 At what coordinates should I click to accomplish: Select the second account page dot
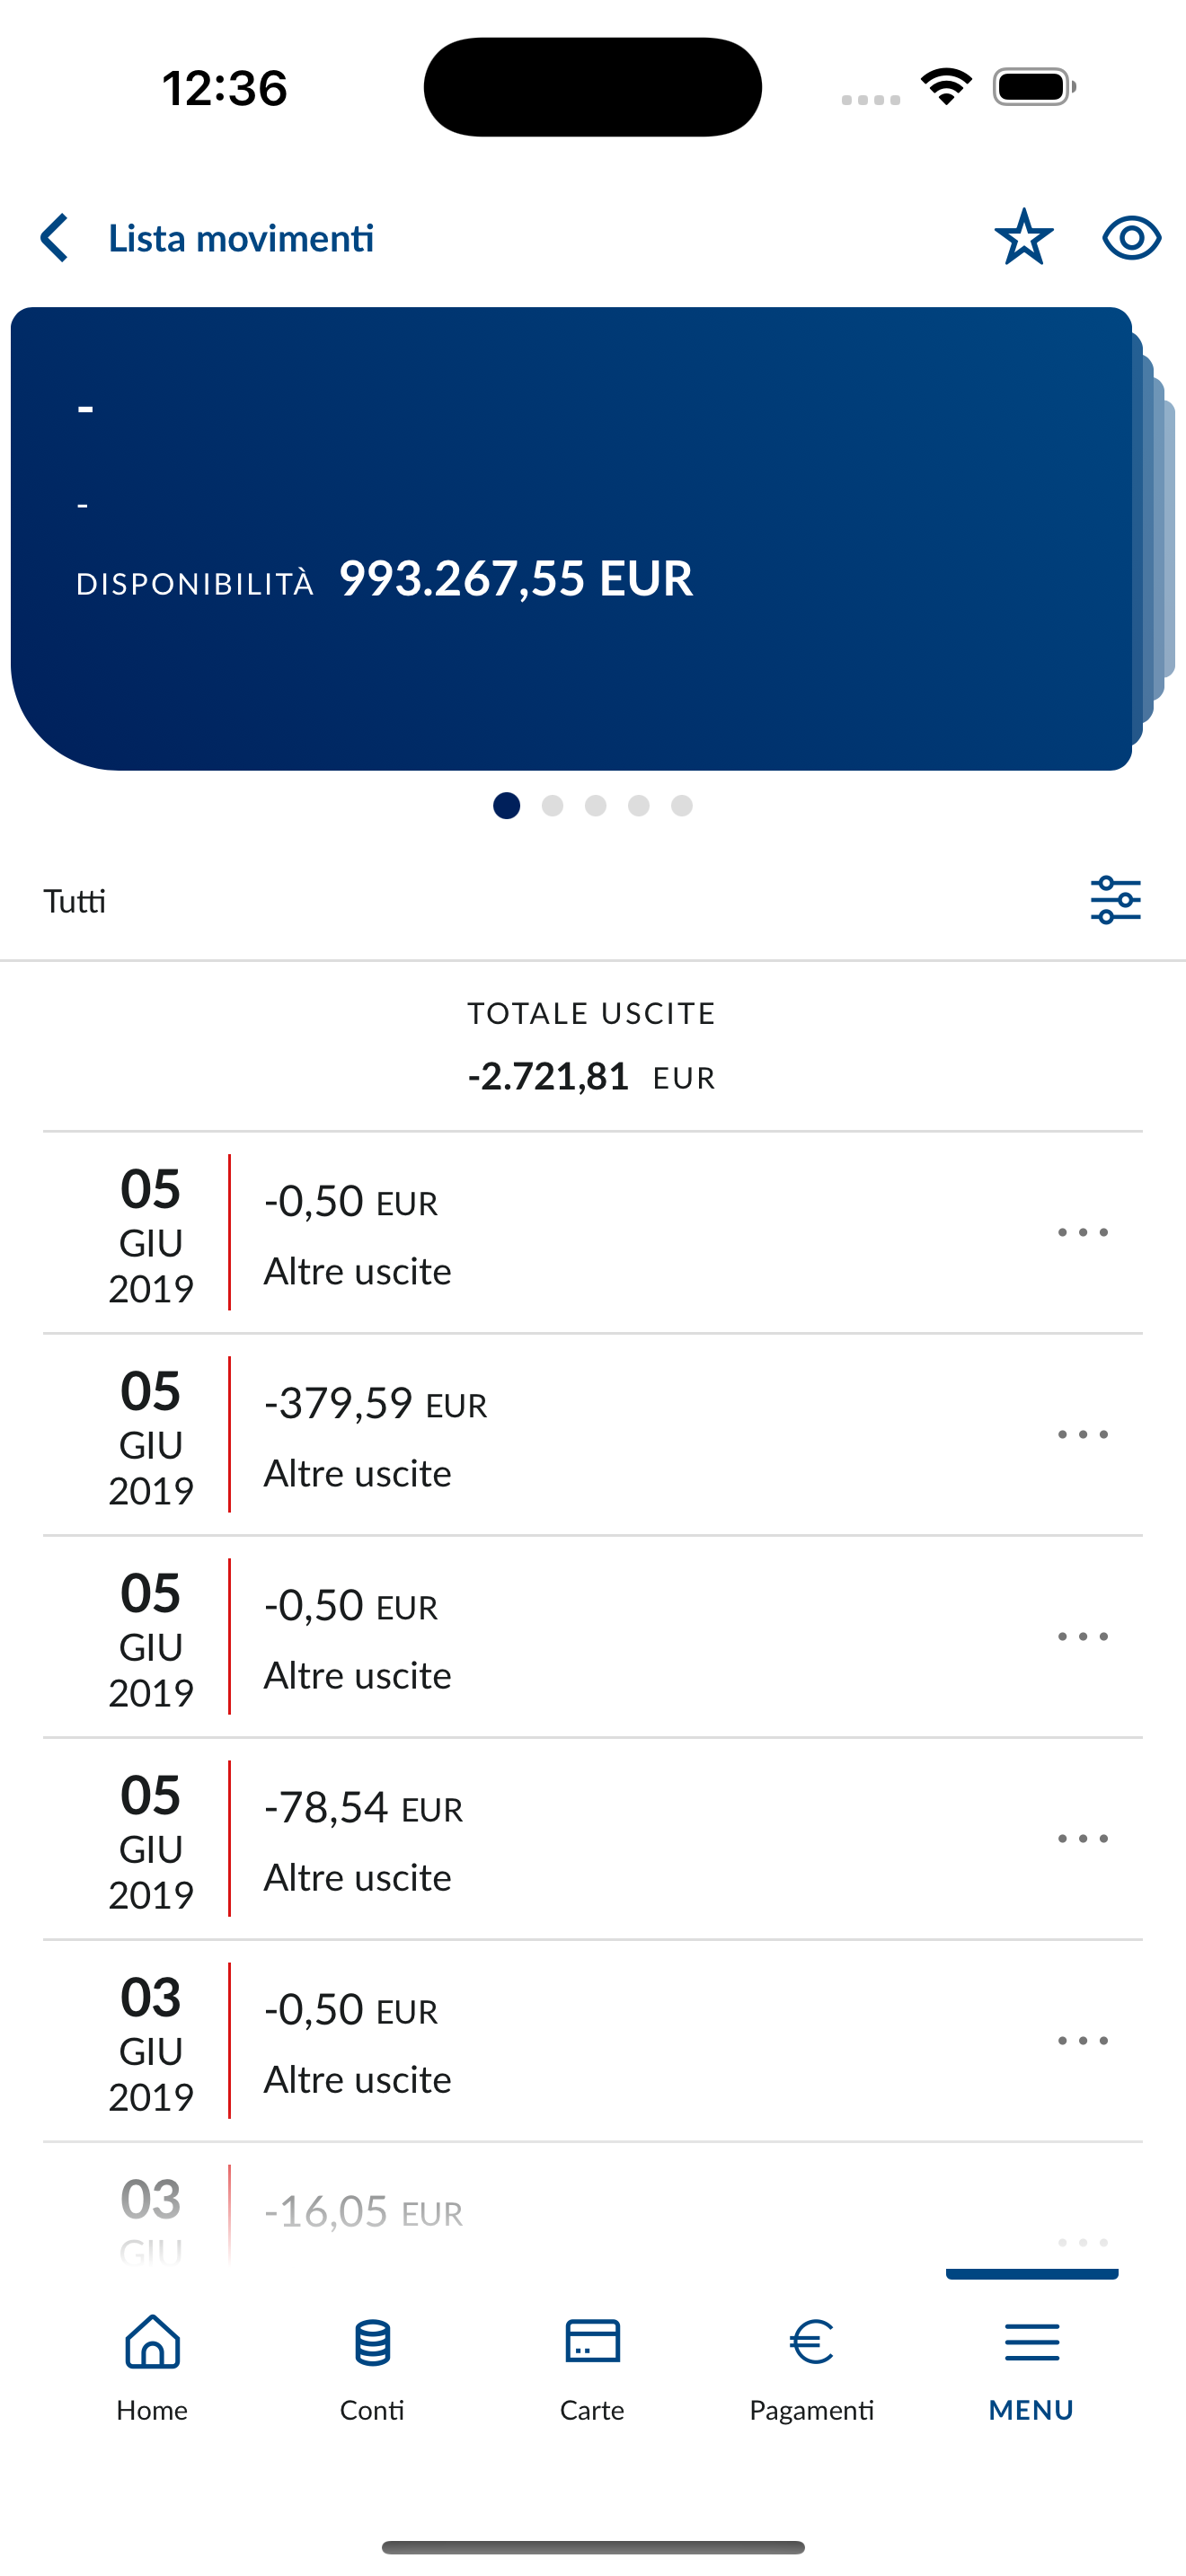552,805
